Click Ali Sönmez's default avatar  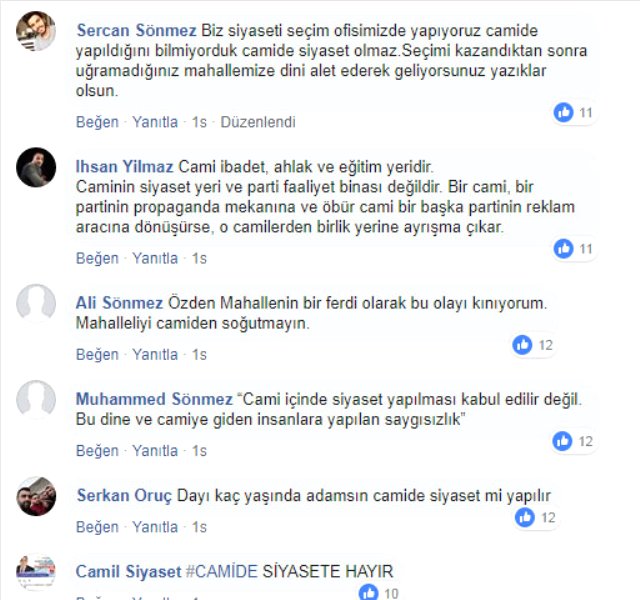click(36, 304)
